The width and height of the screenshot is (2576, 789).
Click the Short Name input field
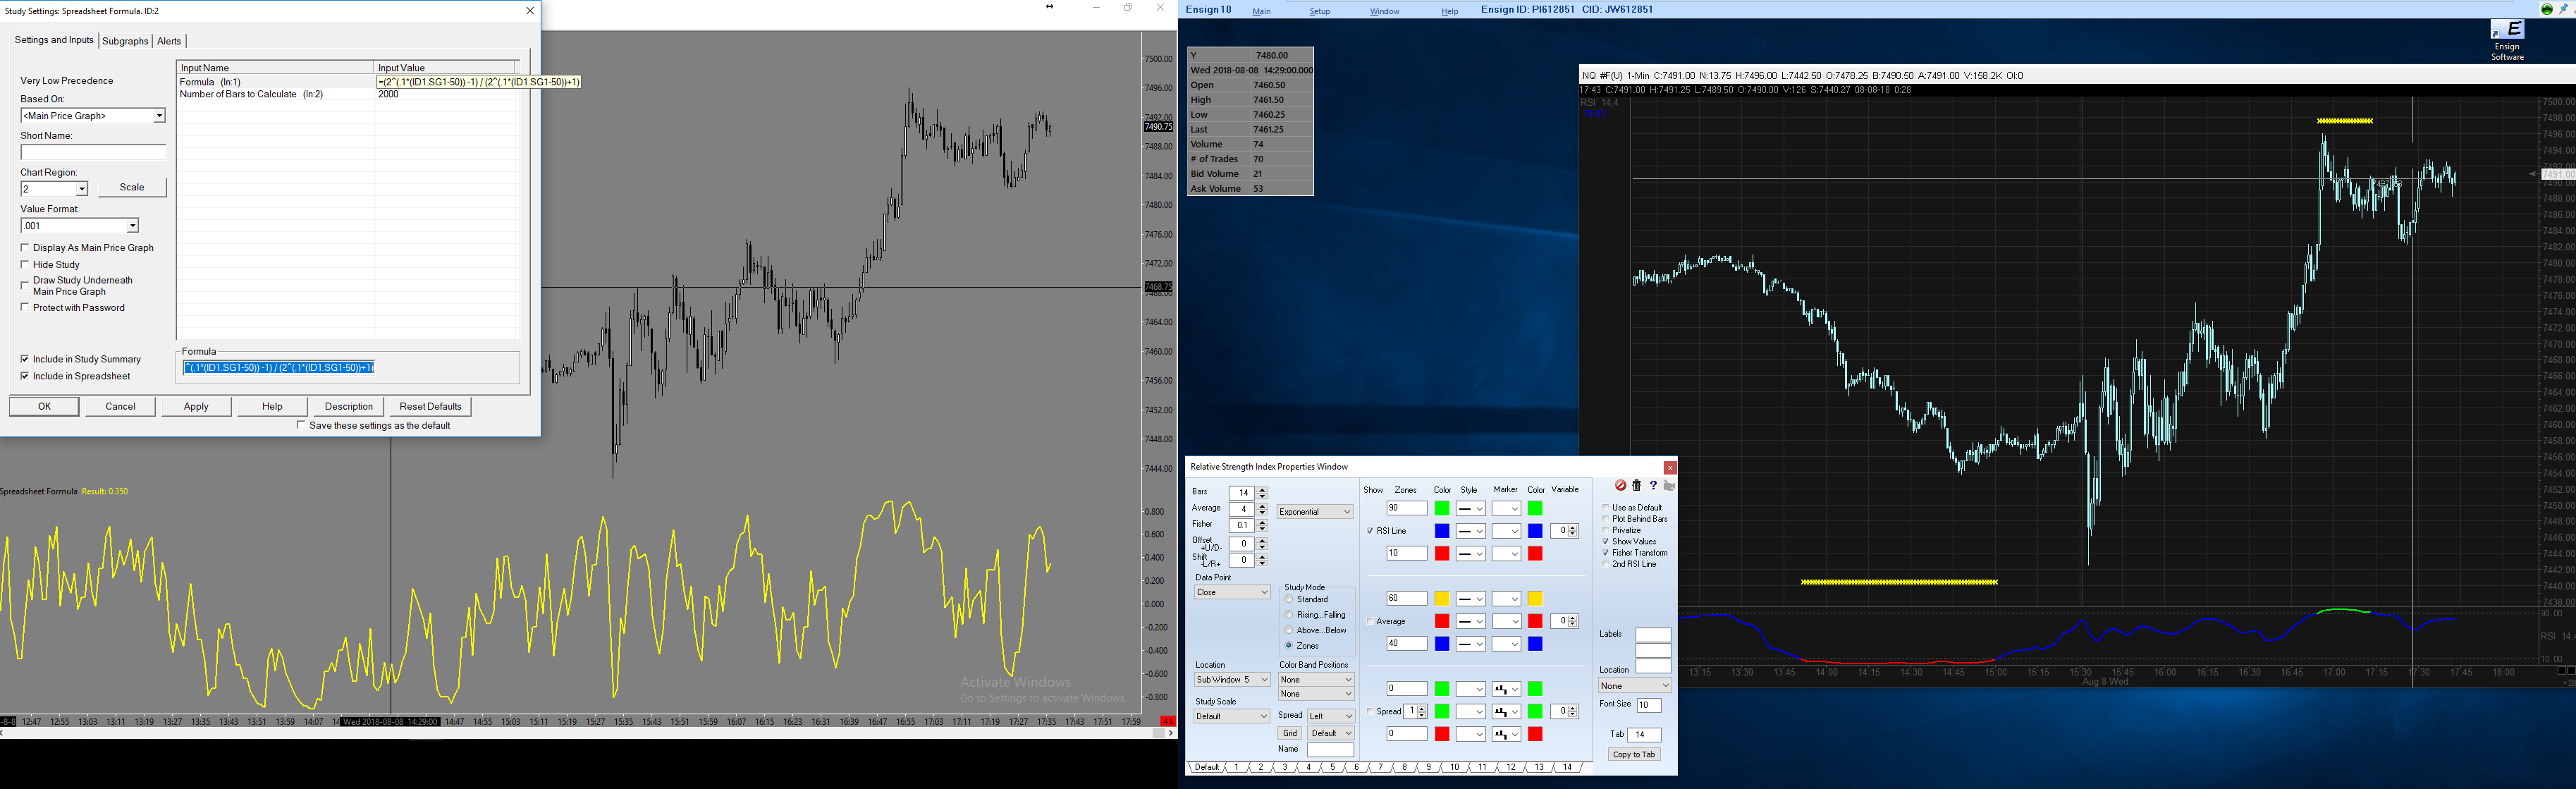(93, 152)
